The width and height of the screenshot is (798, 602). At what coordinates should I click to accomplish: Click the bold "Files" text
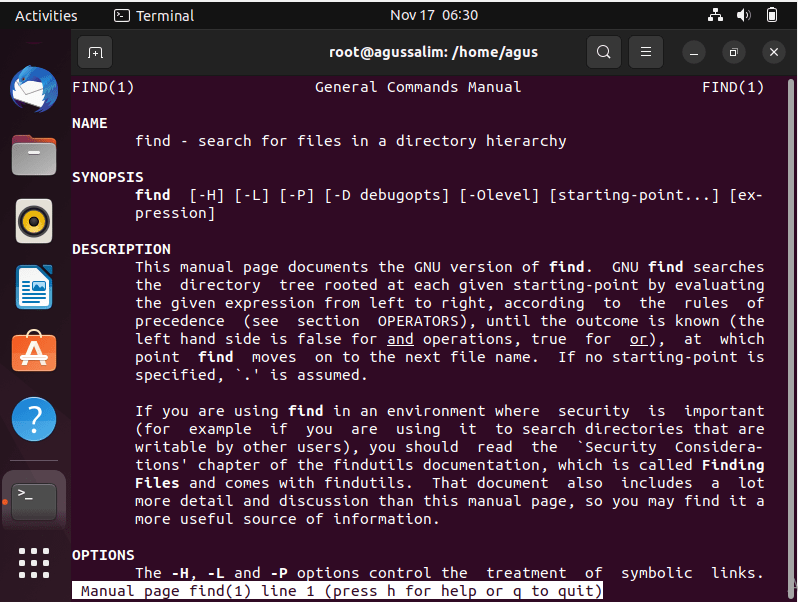click(157, 483)
